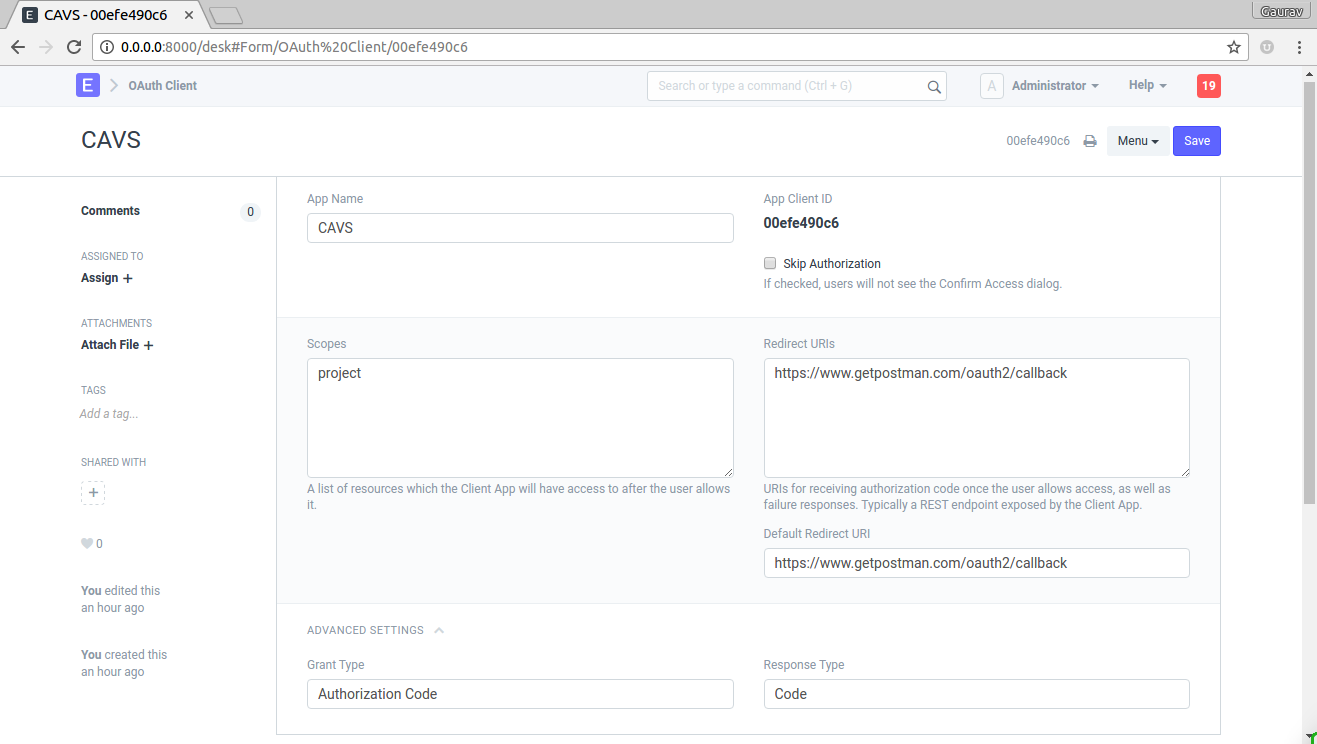Viewport: 1317px width, 744px height.
Task: Open the Help dropdown menu
Action: tap(1147, 86)
